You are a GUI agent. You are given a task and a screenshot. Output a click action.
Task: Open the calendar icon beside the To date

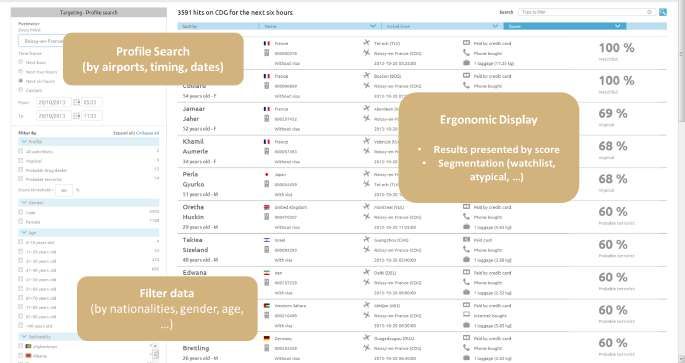point(76,116)
